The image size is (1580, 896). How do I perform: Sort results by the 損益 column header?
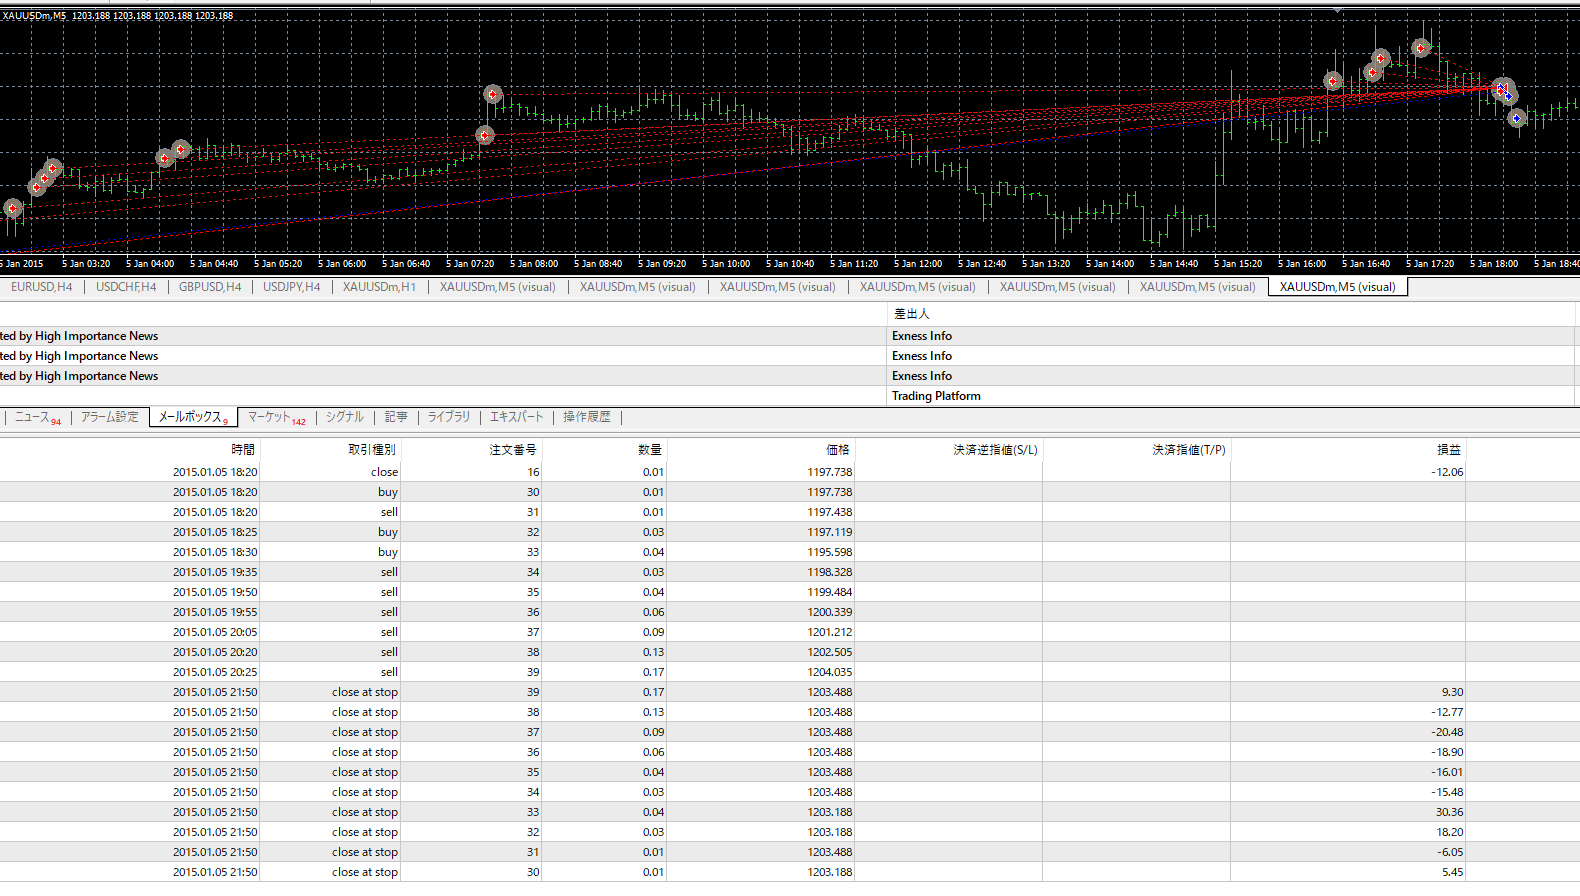(1448, 450)
